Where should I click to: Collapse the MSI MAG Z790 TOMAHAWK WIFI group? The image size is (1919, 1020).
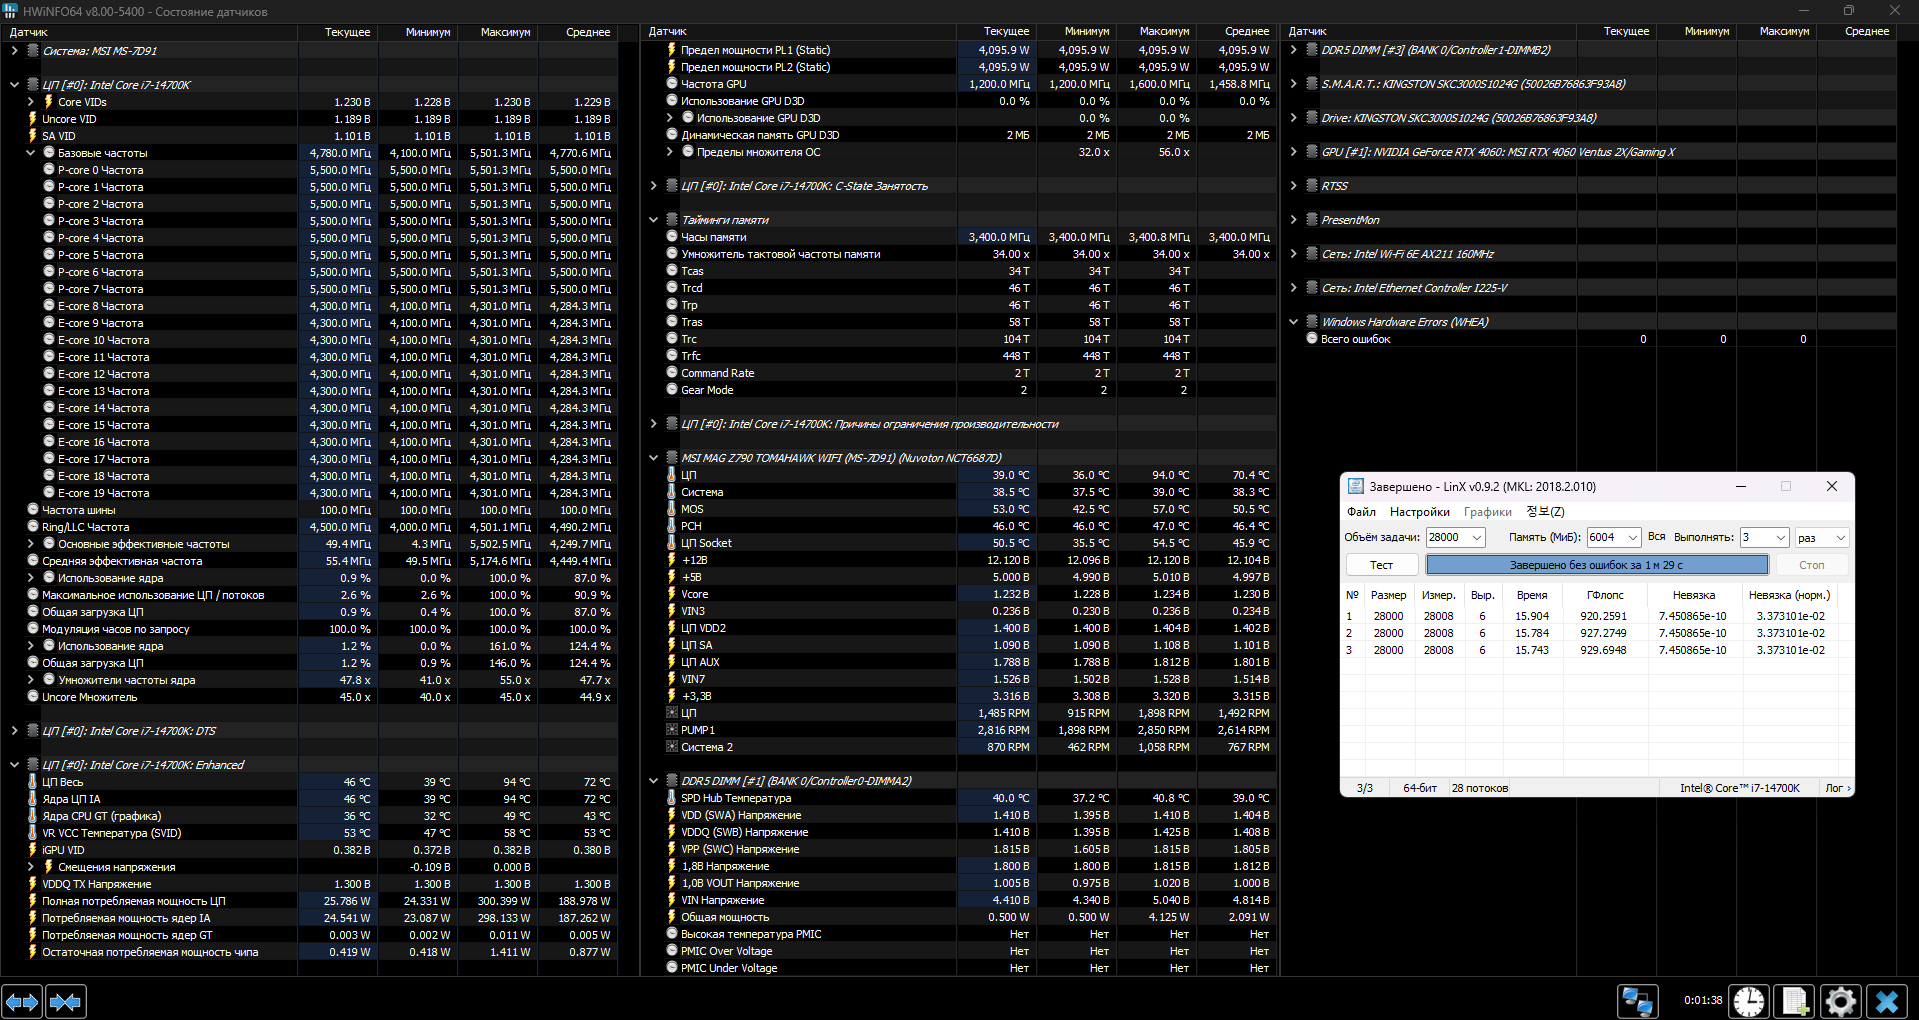[x=654, y=458]
